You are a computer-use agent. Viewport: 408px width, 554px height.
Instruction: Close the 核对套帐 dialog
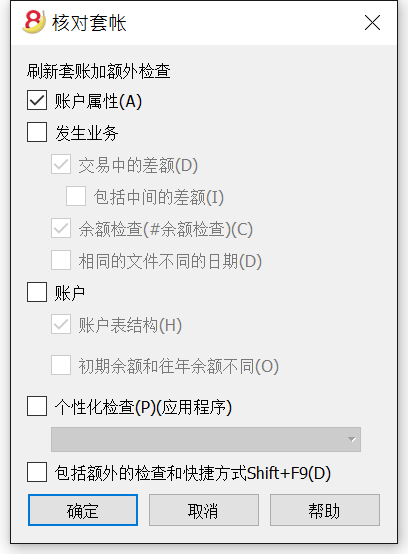(x=372, y=23)
